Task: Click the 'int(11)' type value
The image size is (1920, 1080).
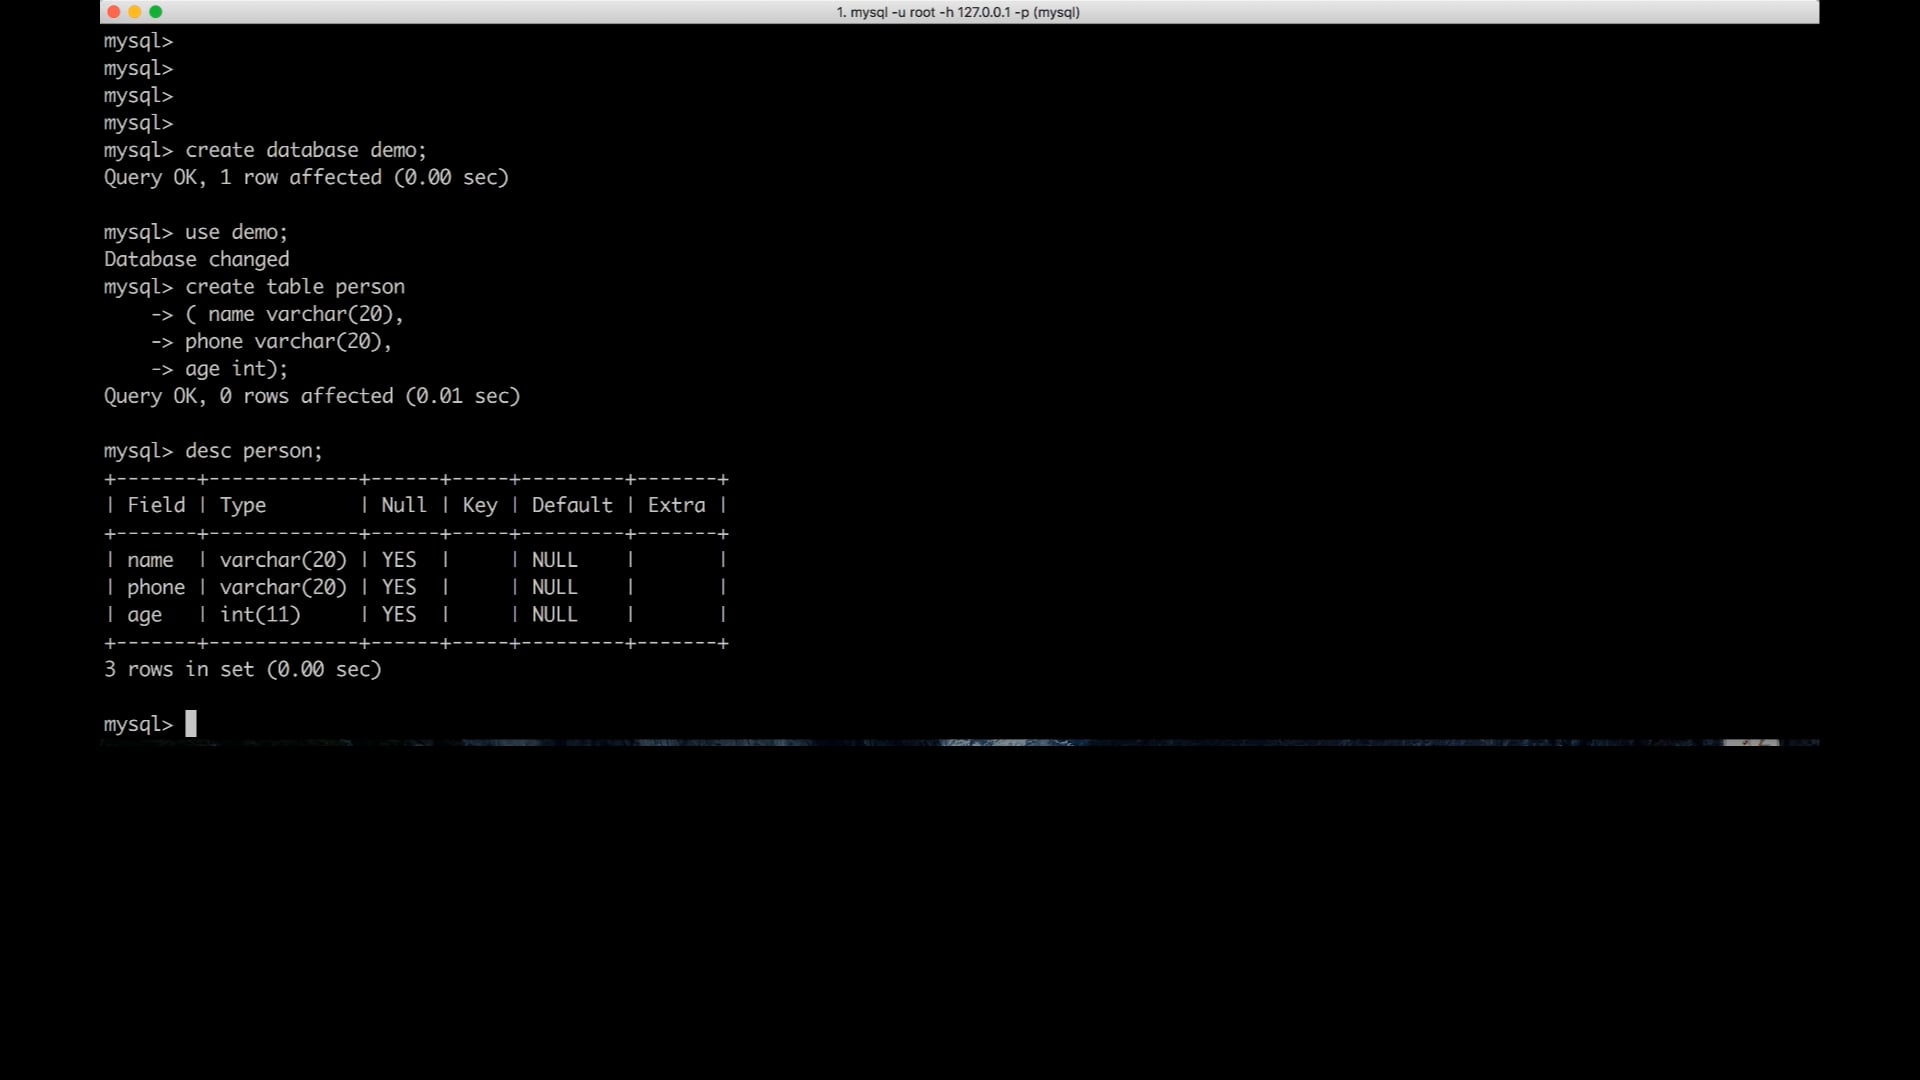Action: coord(260,614)
